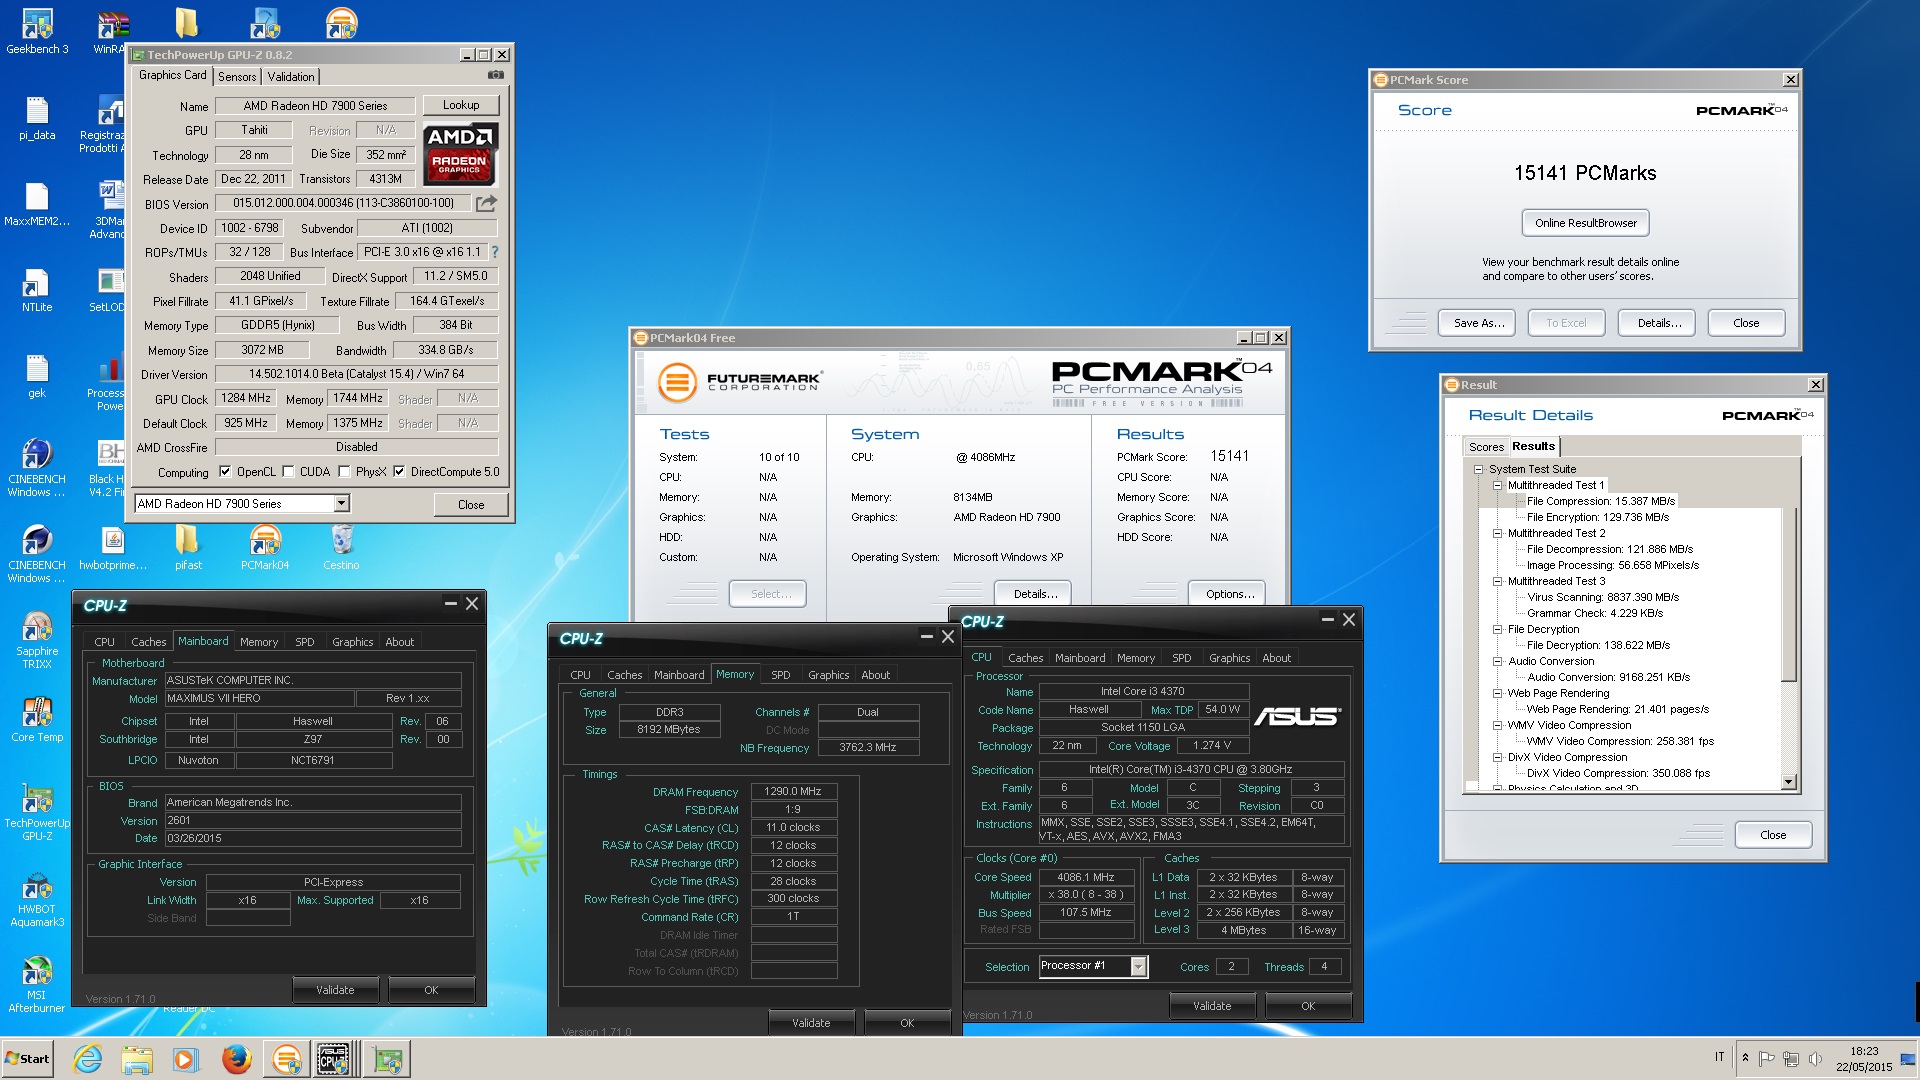
Task: Open the pifast folder on desktop
Action: [x=188, y=548]
